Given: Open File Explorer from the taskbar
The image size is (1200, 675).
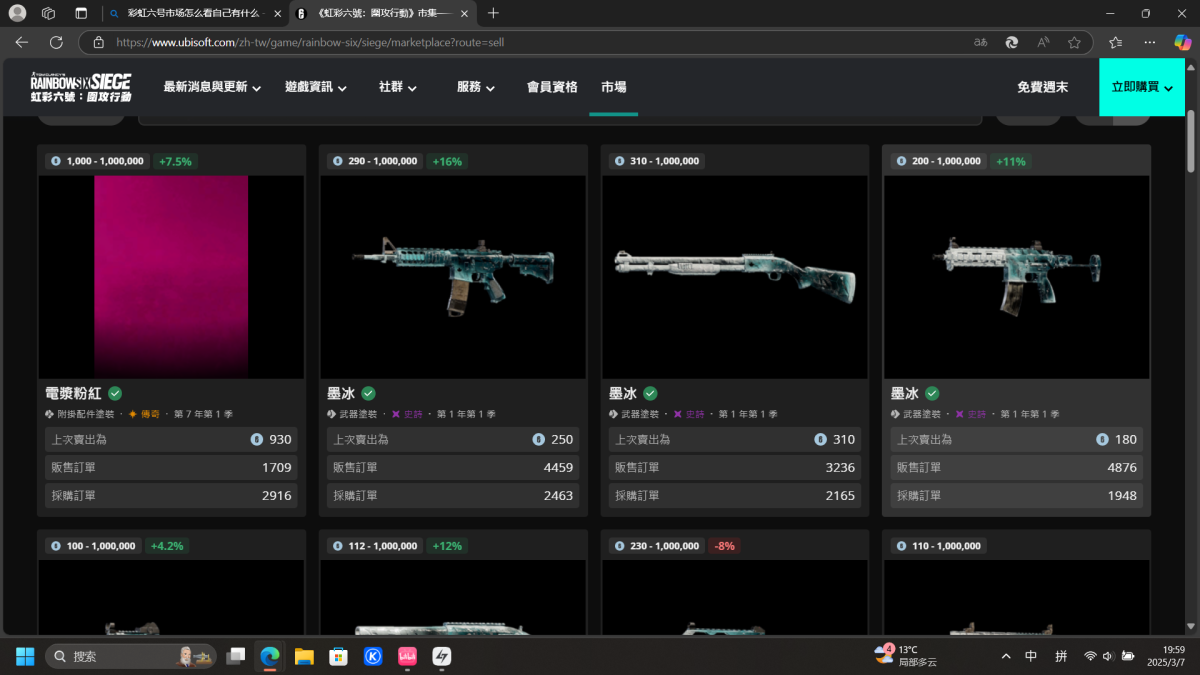Looking at the screenshot, I should (304, 656).
